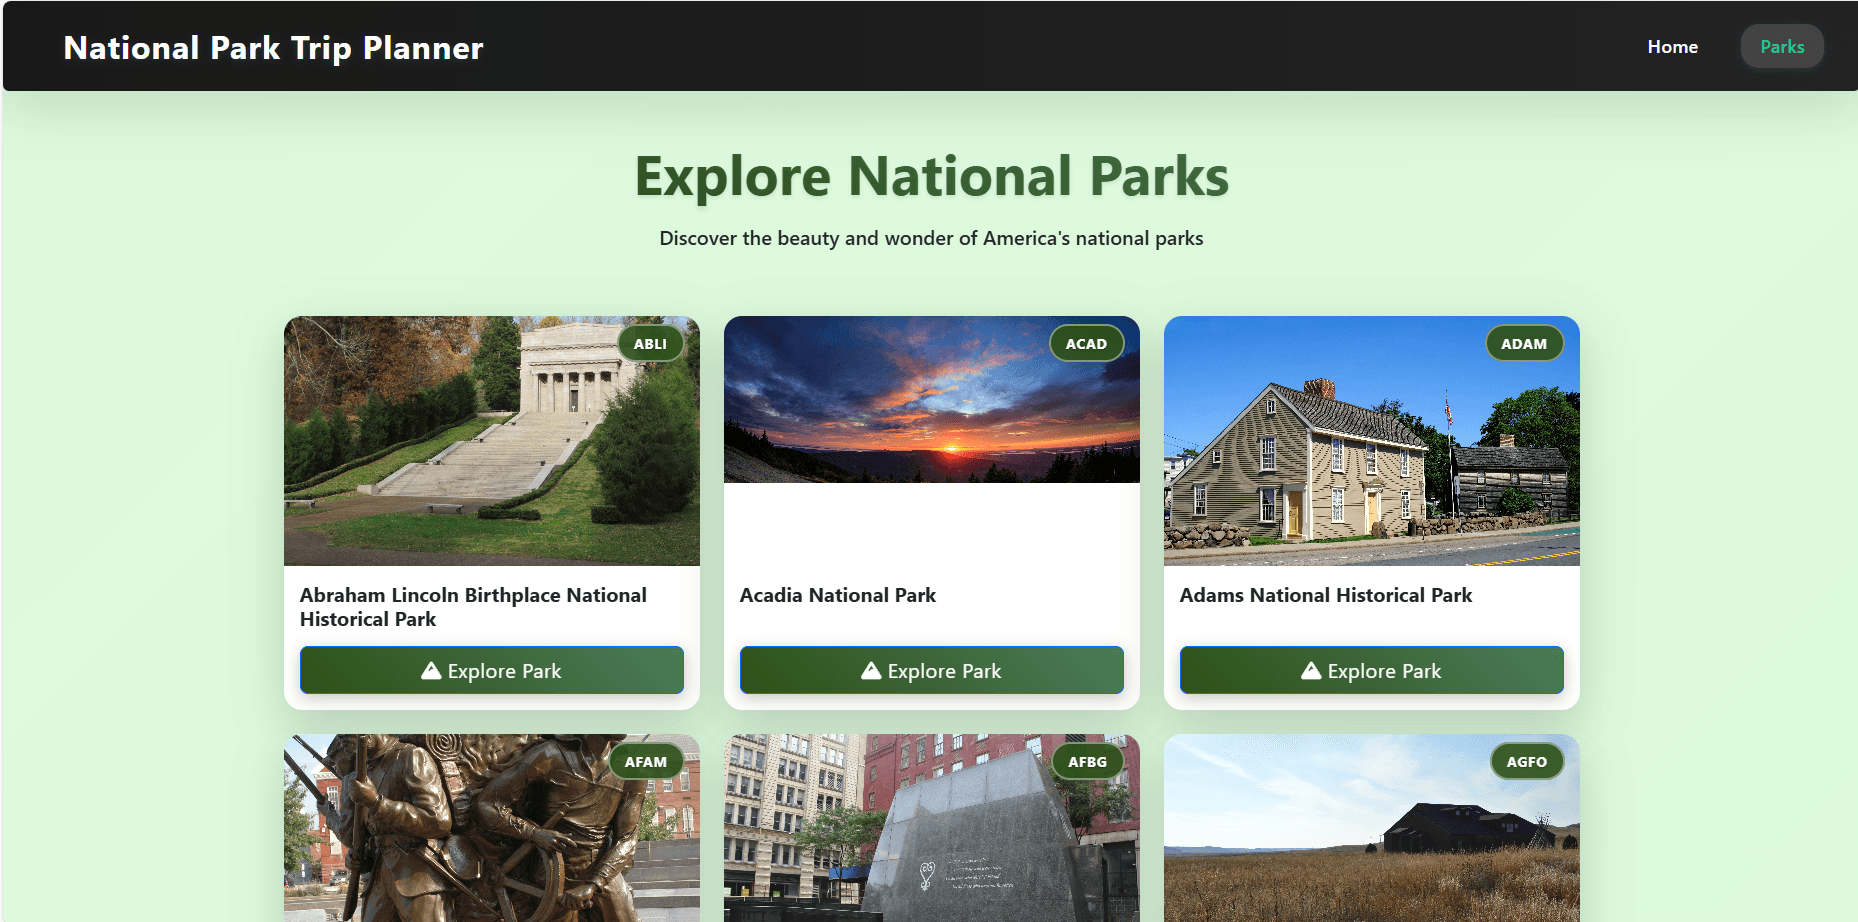Image resolution: width=1858 pixels, height=922 pixels.
Task: Click the Adams National Historical Park house photo
Action: [1370, 440]
